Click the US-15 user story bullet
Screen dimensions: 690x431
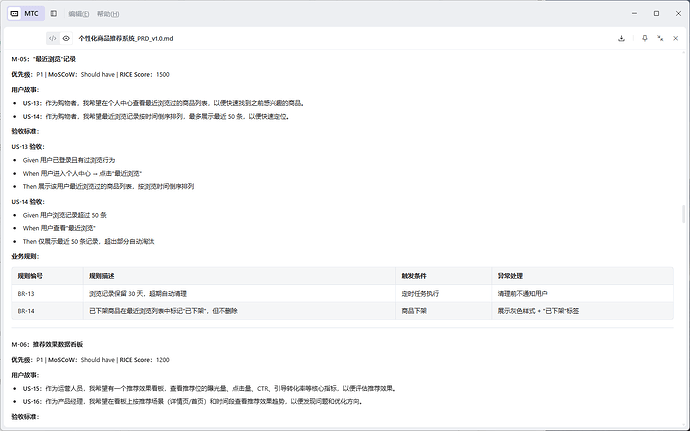pos(210,388)
